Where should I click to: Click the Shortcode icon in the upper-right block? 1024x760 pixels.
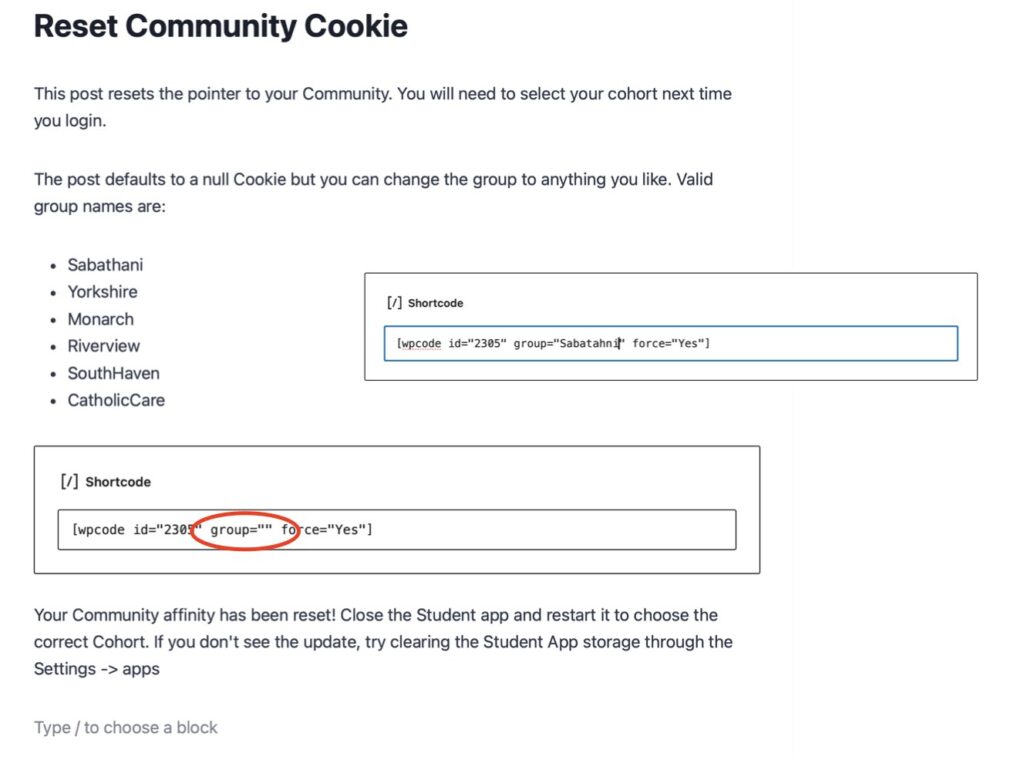(x=394, y=303)
